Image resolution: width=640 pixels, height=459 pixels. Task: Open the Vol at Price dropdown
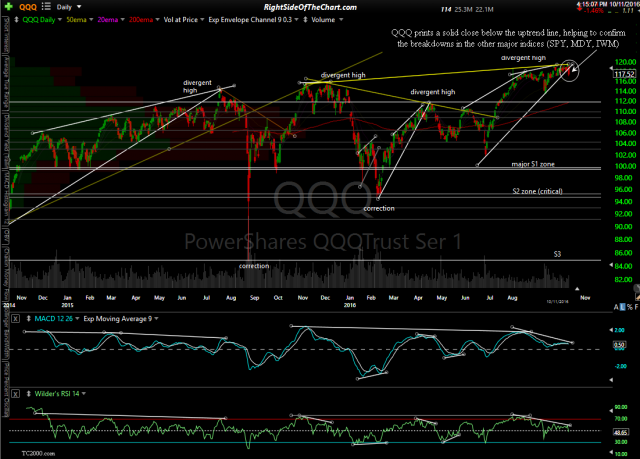[202, 20]
